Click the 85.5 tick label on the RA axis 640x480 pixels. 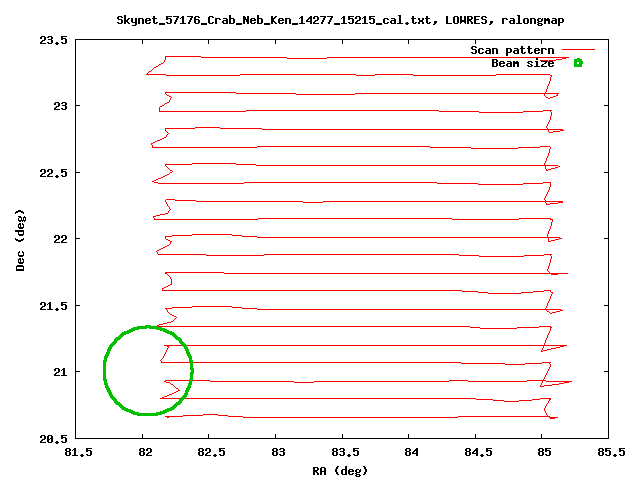(x=608, y=452)
